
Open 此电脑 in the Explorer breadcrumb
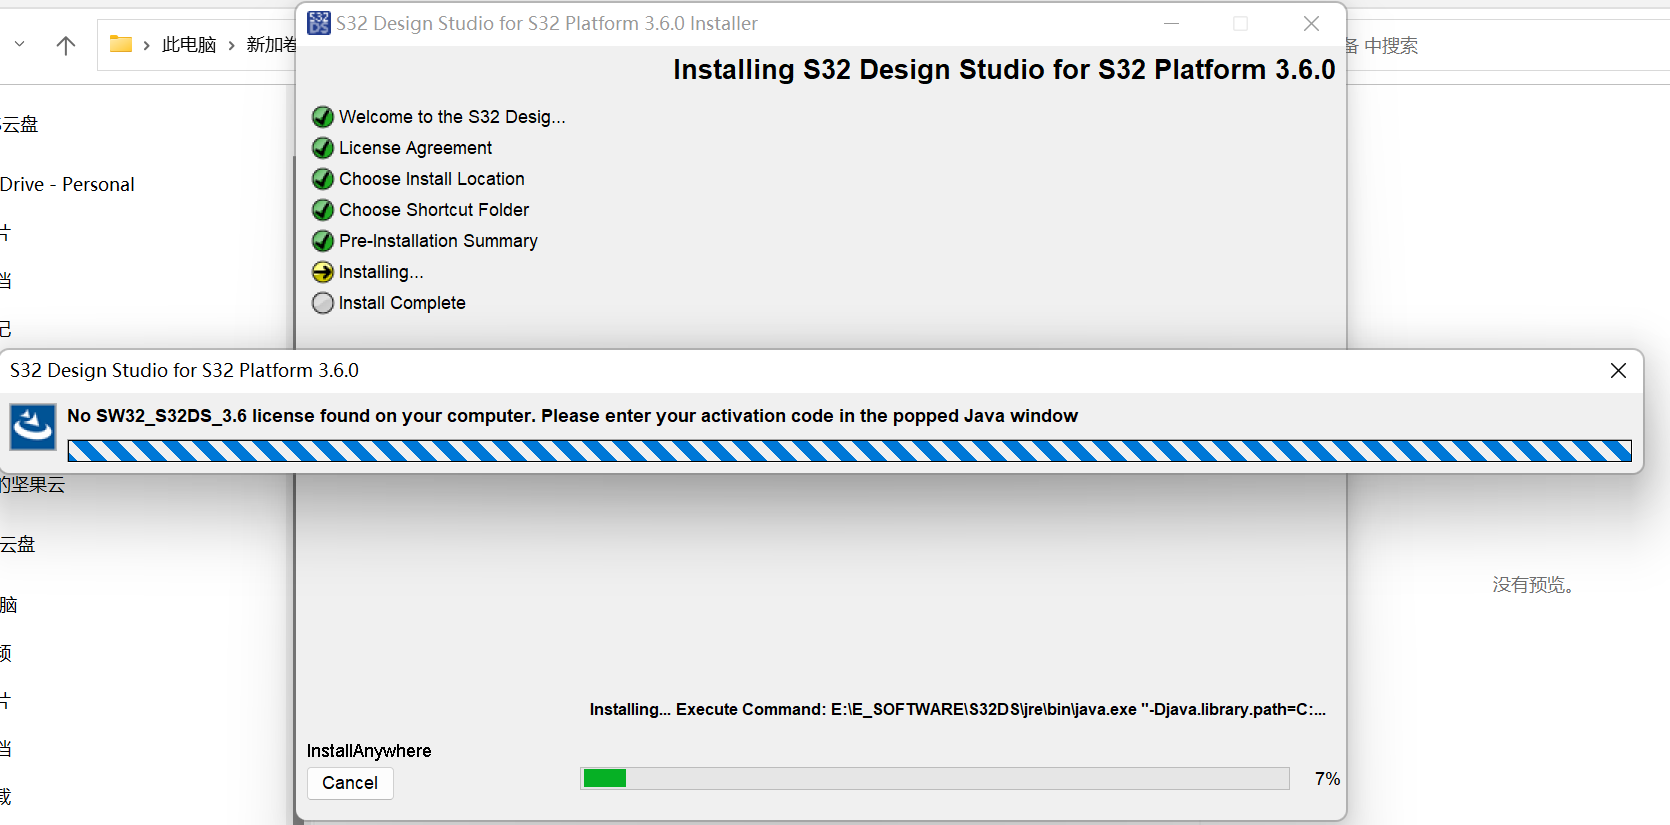[189, 45]
